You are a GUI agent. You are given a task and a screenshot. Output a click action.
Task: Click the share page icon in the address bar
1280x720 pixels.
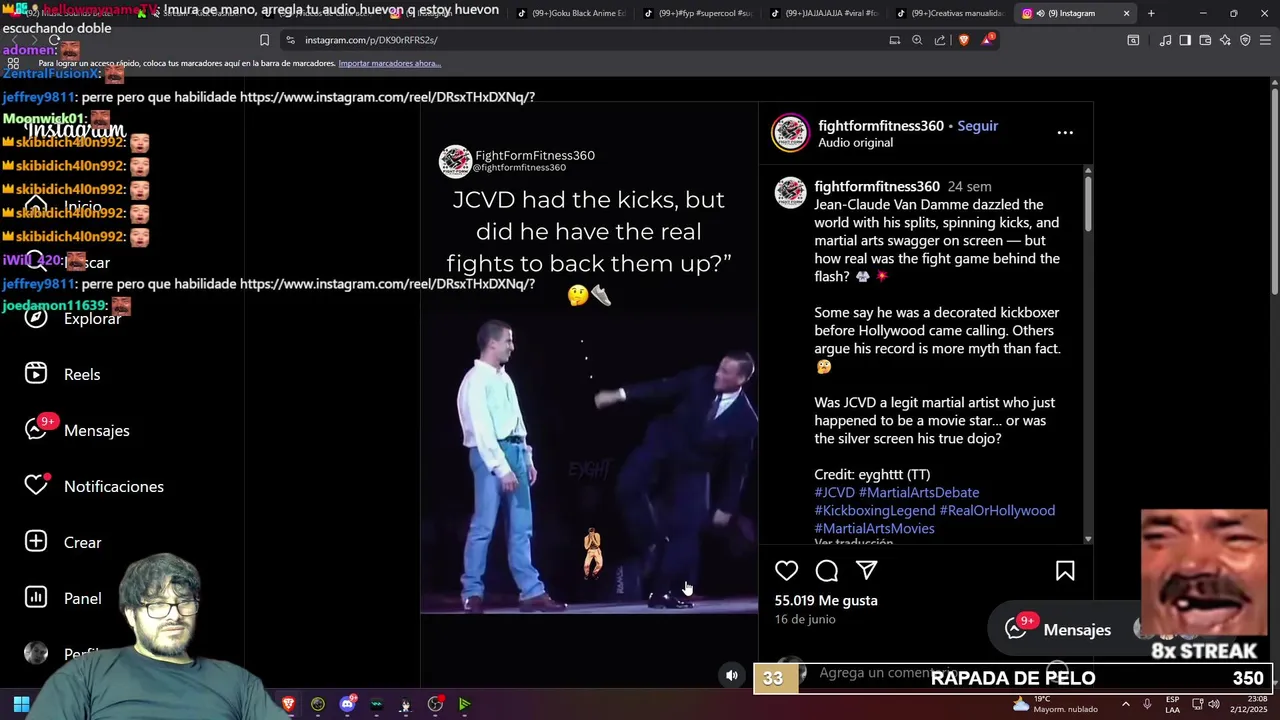pos(940,40)
